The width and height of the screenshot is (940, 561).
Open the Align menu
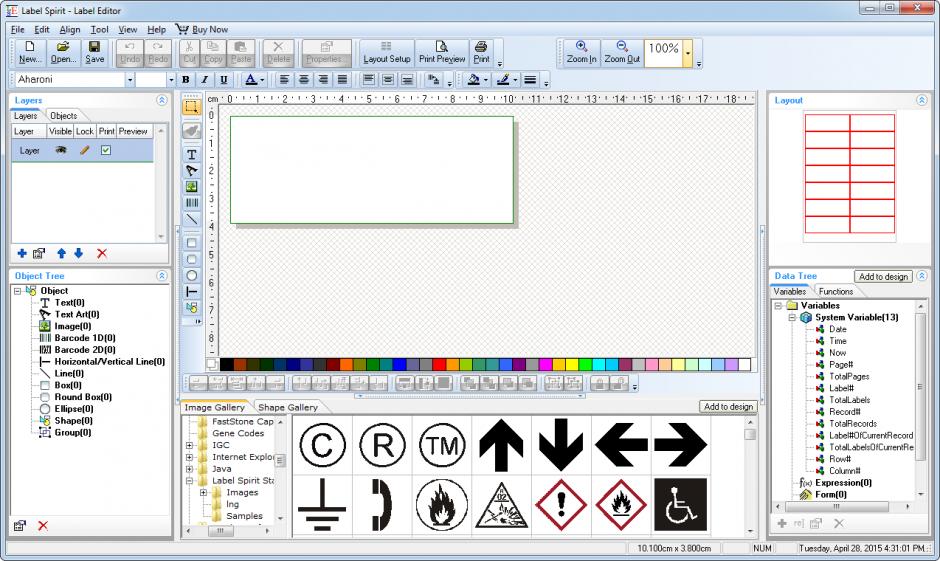tap(70, 29)
